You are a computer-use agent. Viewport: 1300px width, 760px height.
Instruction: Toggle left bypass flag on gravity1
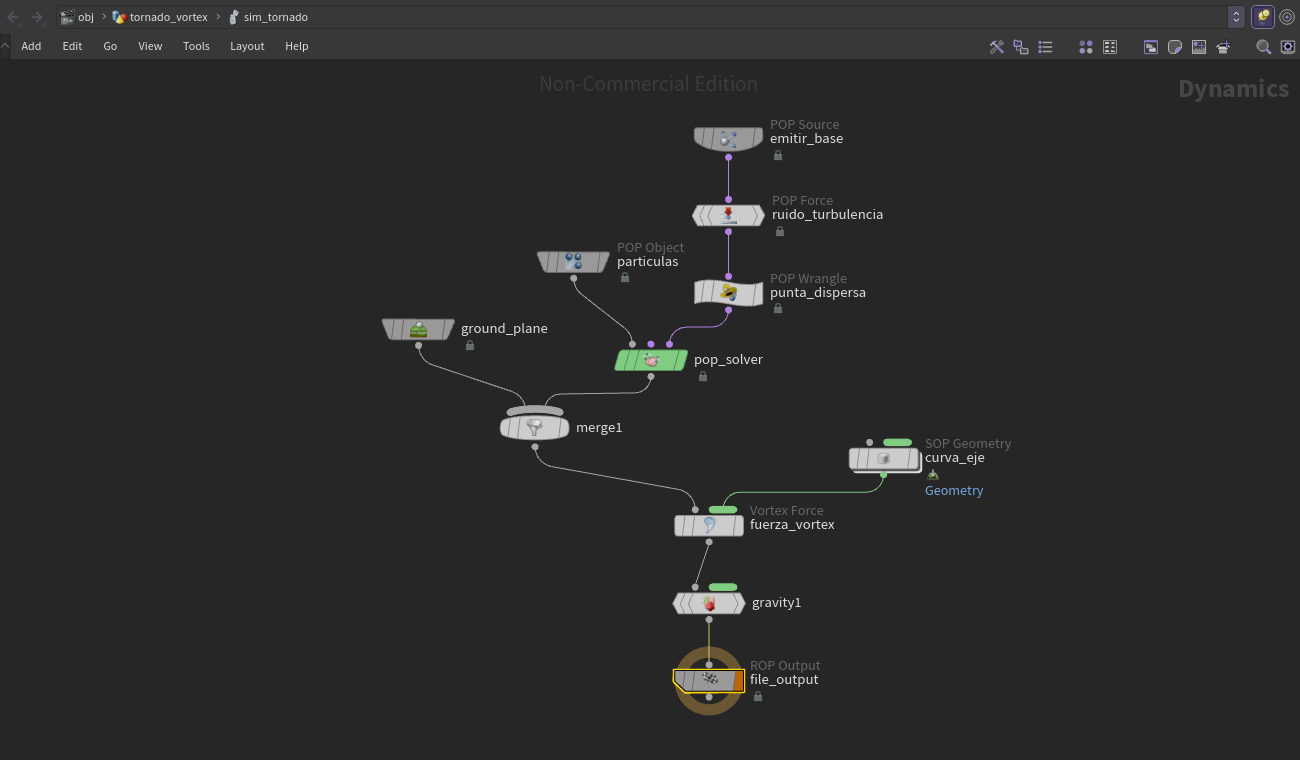click(x=680, y=603)
